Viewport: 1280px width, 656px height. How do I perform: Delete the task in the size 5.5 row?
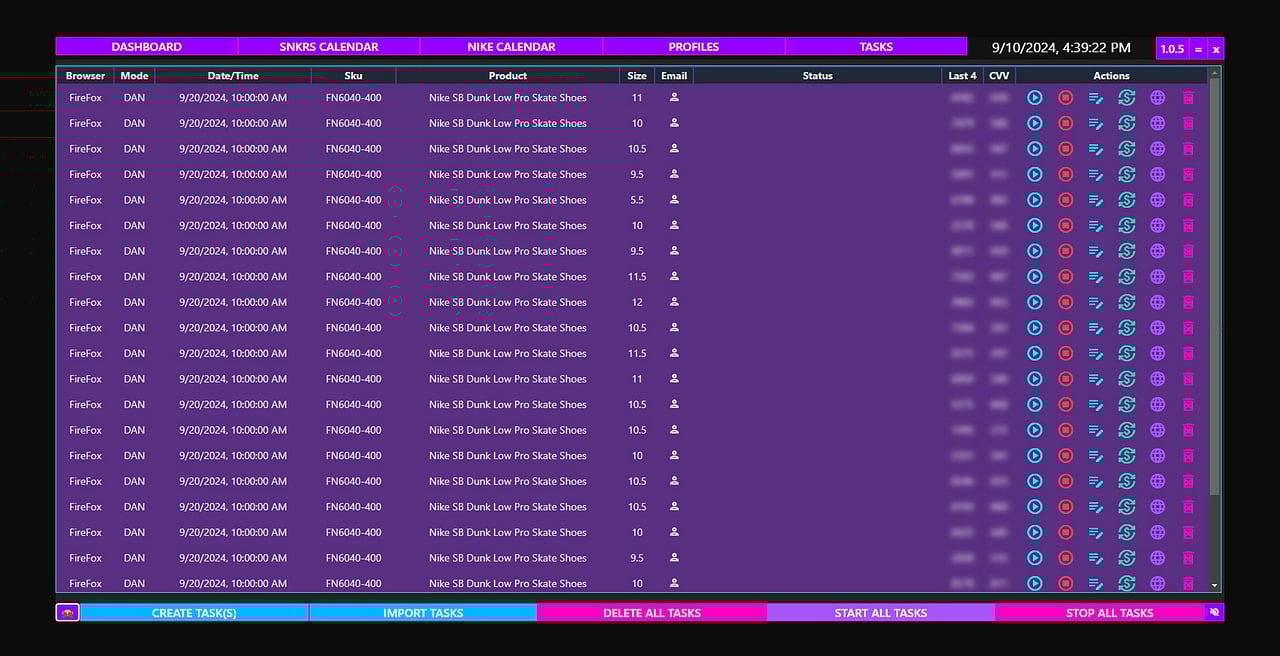point(1188,200)
